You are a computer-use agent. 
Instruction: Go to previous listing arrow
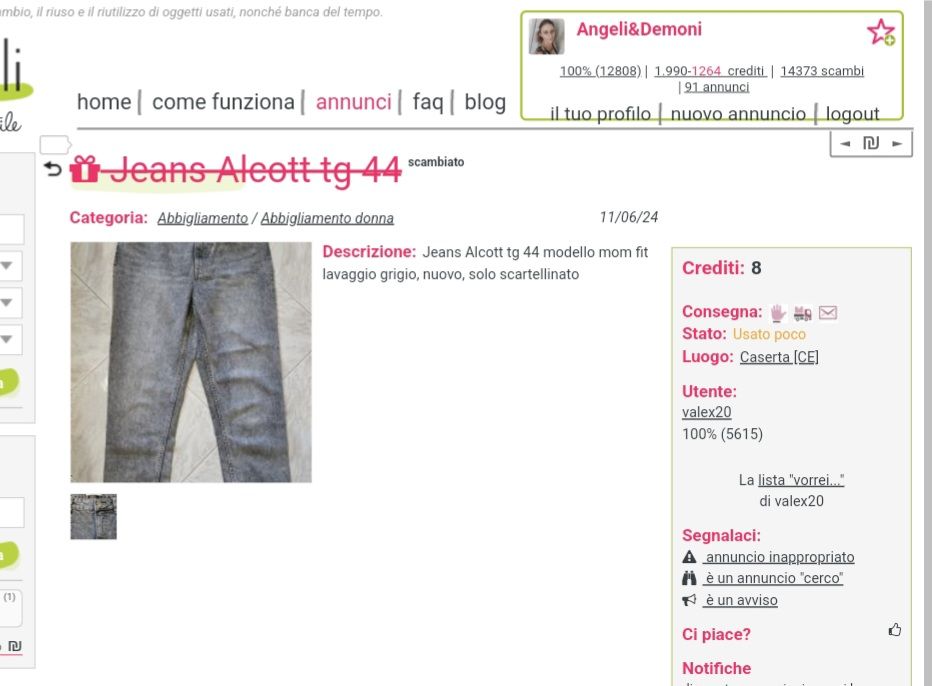pos(845,143)
